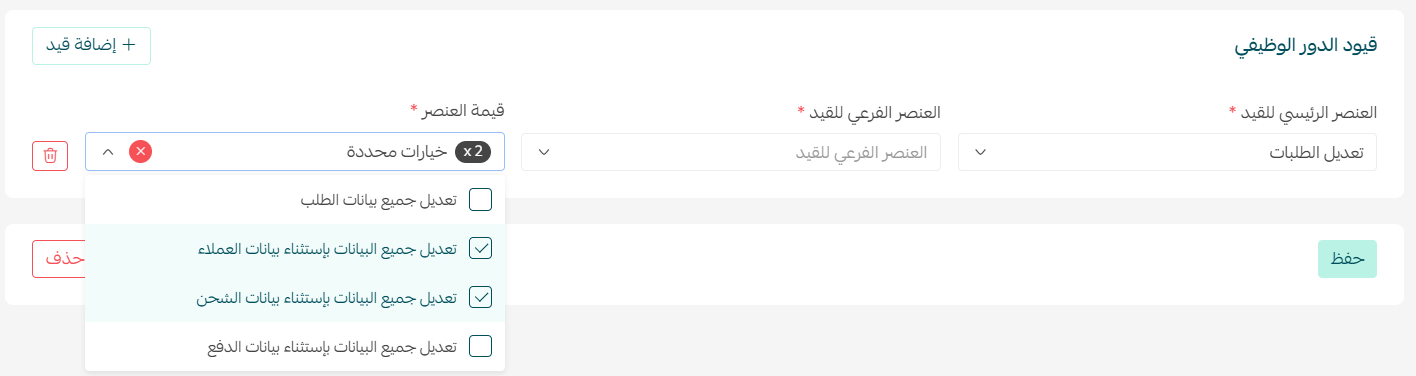This screenshot has height=376, width=1416.
Task: Click the العنصر الفرعي للقيد placeholder field
Action: pyautogui.click(x=731, y=152)
